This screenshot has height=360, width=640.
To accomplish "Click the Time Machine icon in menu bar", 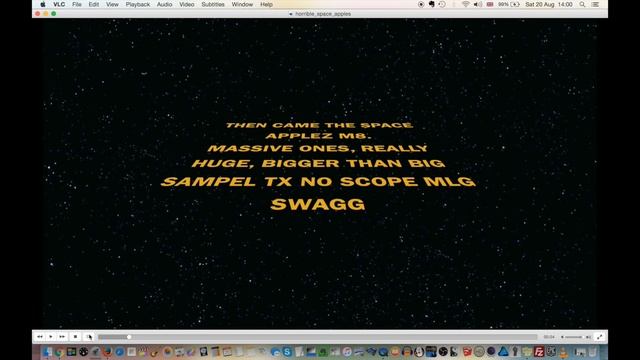I will tap(442, 4).
